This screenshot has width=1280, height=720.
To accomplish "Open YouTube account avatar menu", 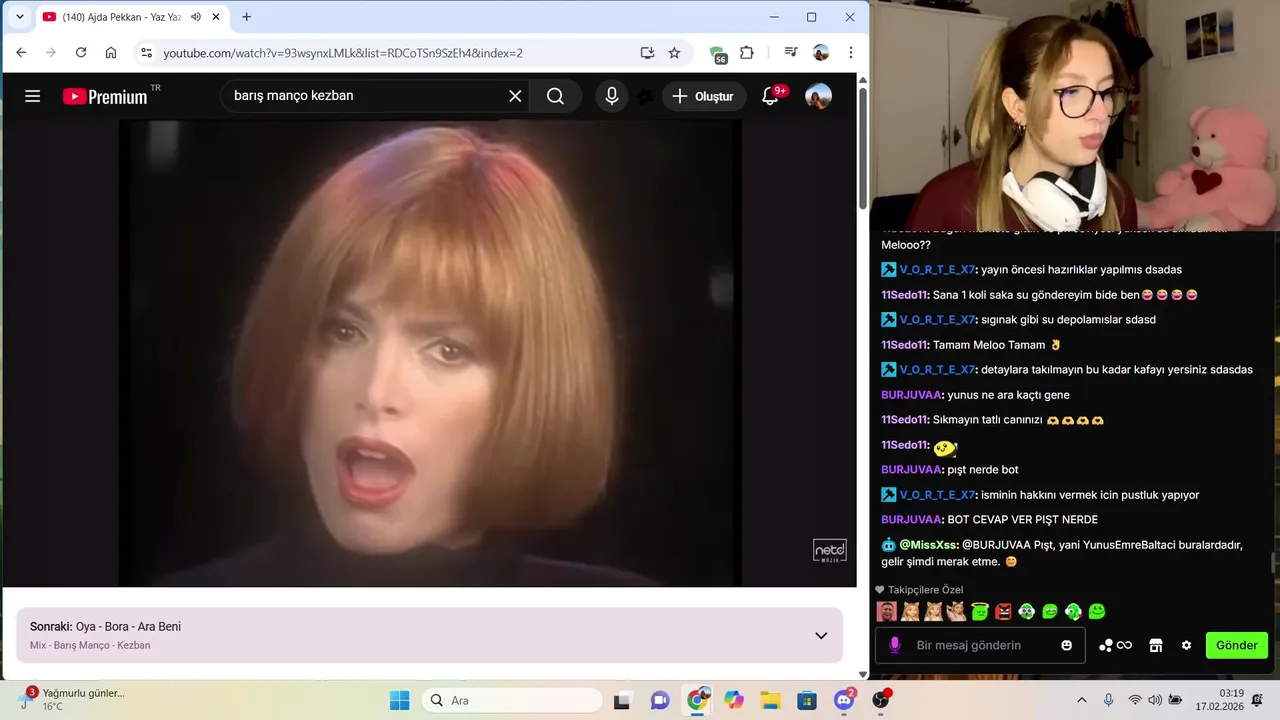I will coord(818,96).
